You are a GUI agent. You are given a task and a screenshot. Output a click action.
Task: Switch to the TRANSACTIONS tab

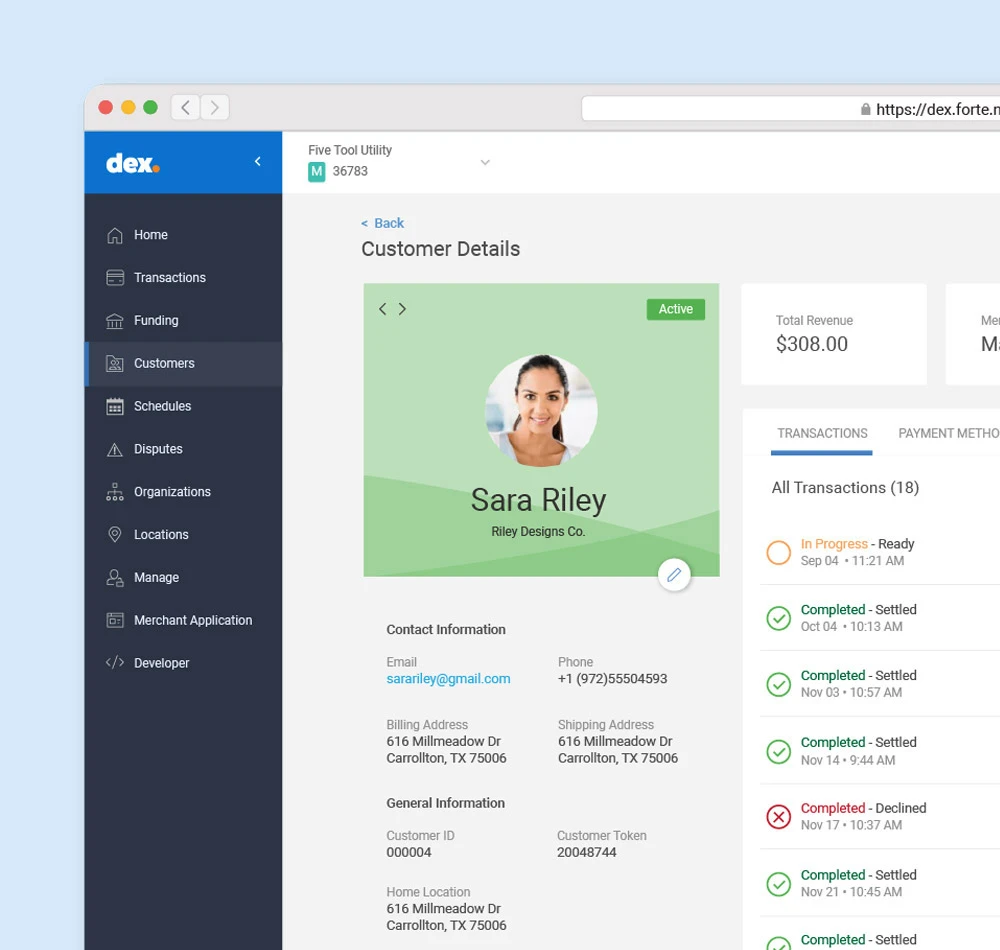[822, 434]
